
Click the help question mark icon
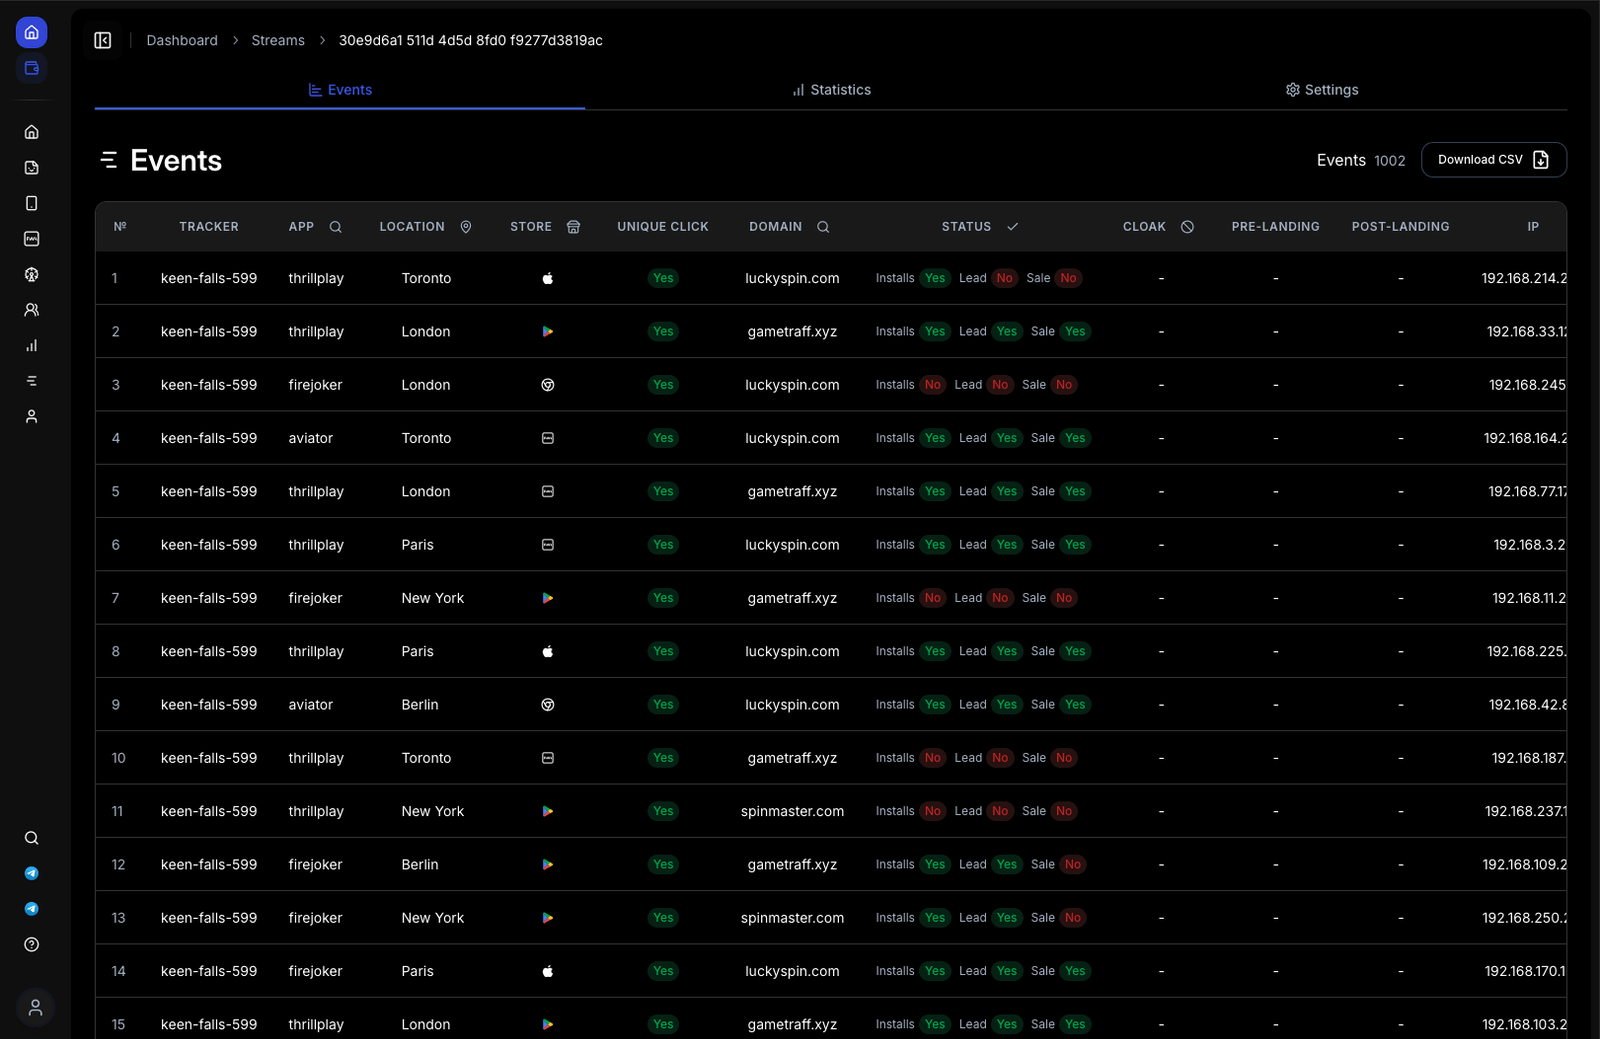pyautogui.click(x=32, y=945)
